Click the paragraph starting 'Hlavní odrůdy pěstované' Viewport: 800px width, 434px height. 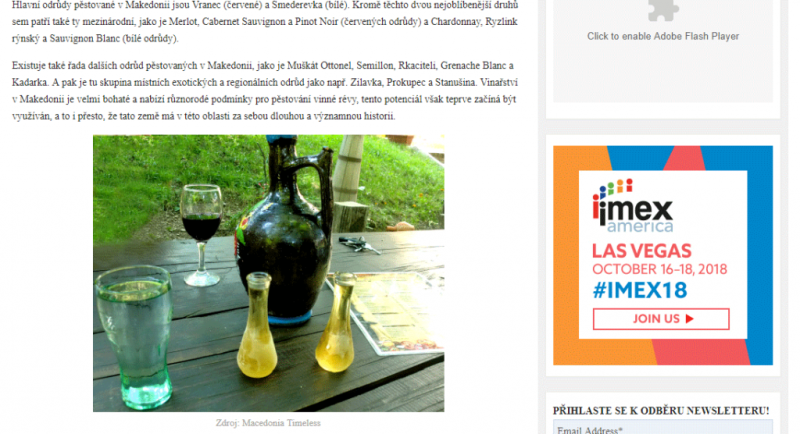(265, 21)
